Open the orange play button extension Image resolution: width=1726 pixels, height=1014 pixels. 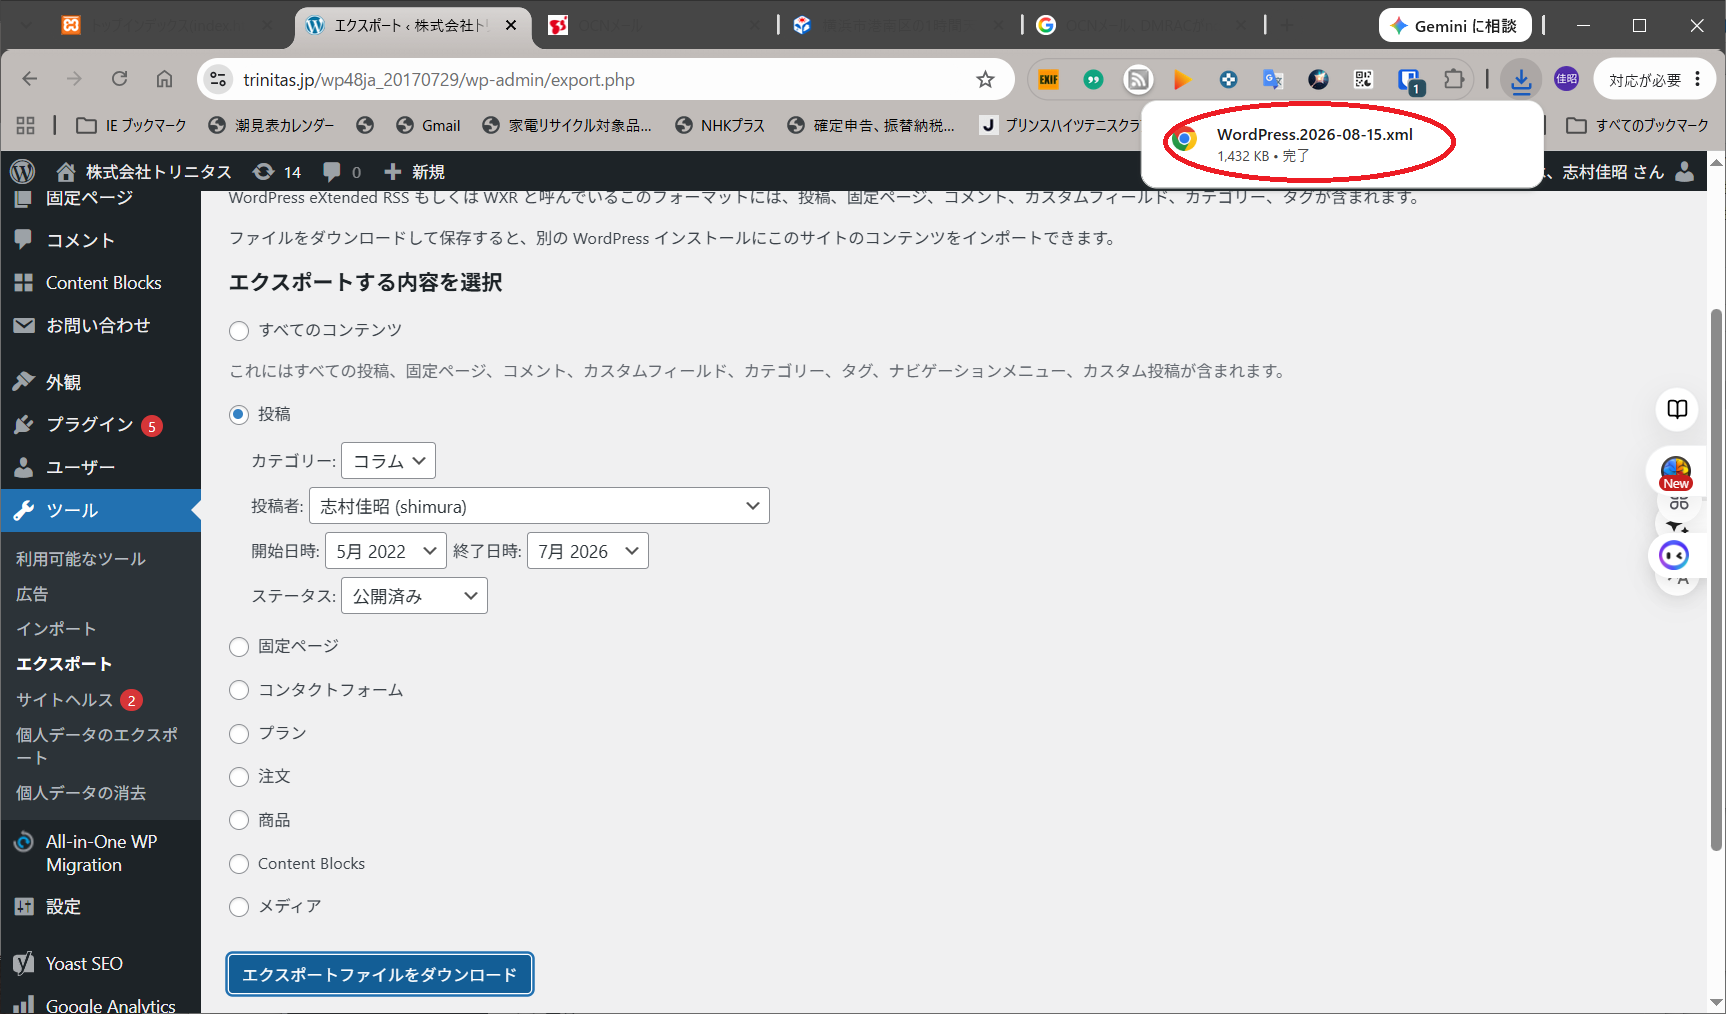pos(1182,80)
